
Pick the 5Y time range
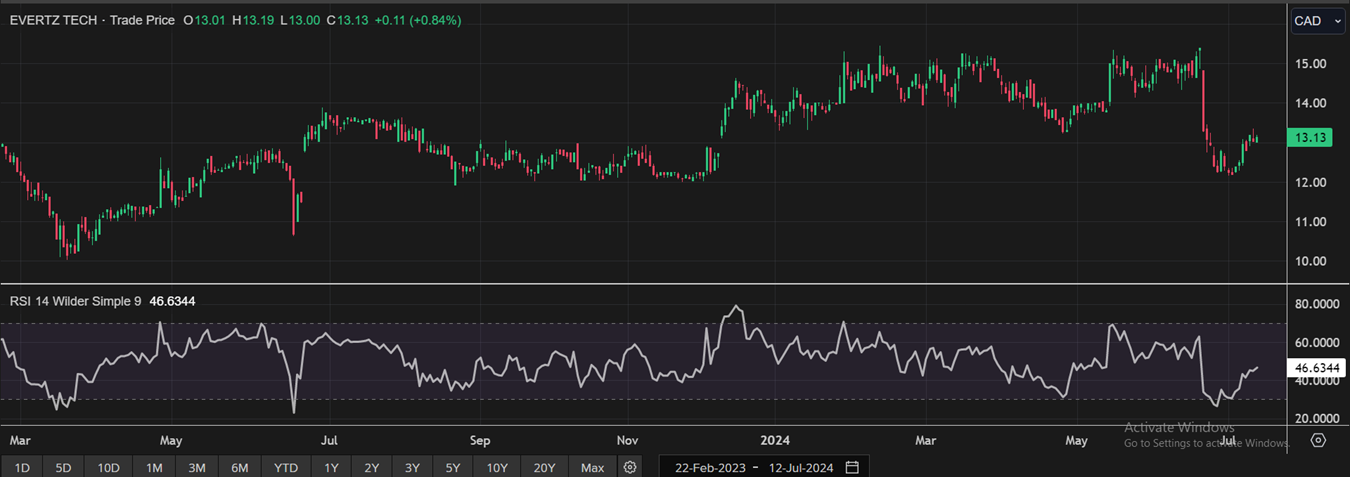coord(452,467)
